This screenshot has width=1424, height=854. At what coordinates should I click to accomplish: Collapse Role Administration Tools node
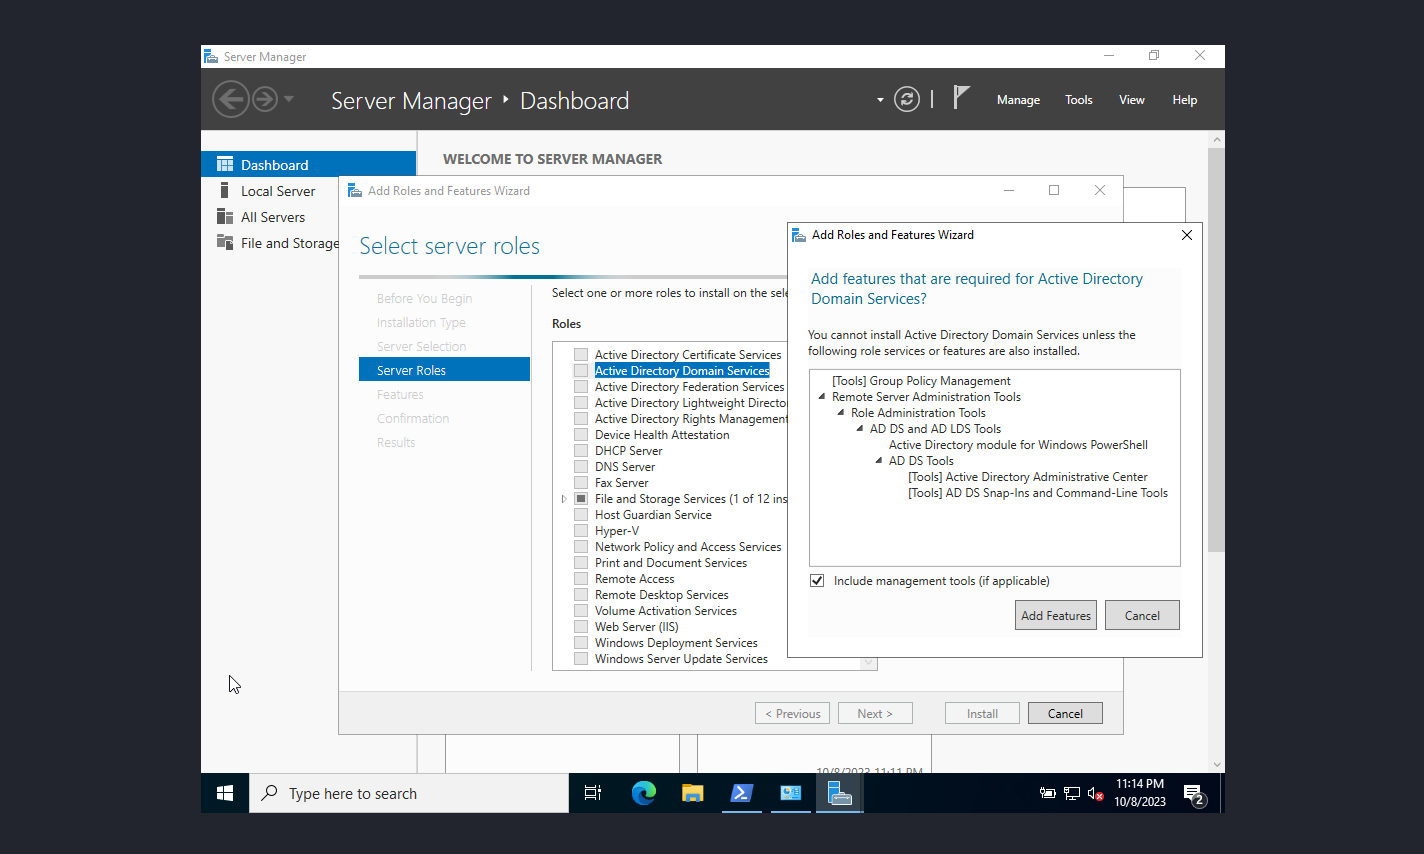pyautogui.click(x=841, y=413)
